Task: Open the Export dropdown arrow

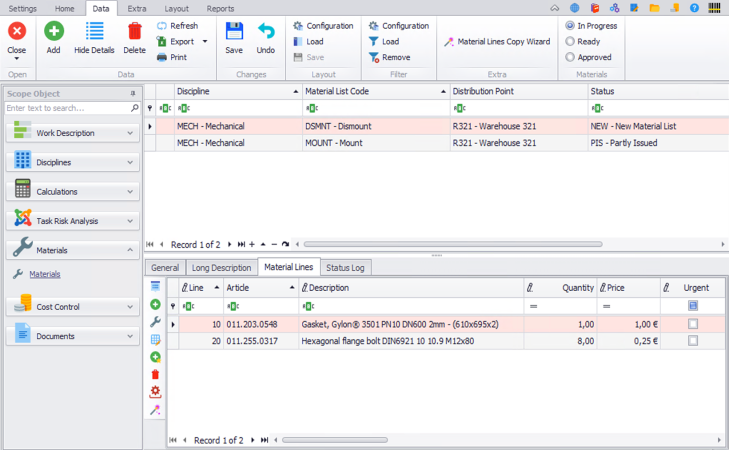Action: pos(205,42)
